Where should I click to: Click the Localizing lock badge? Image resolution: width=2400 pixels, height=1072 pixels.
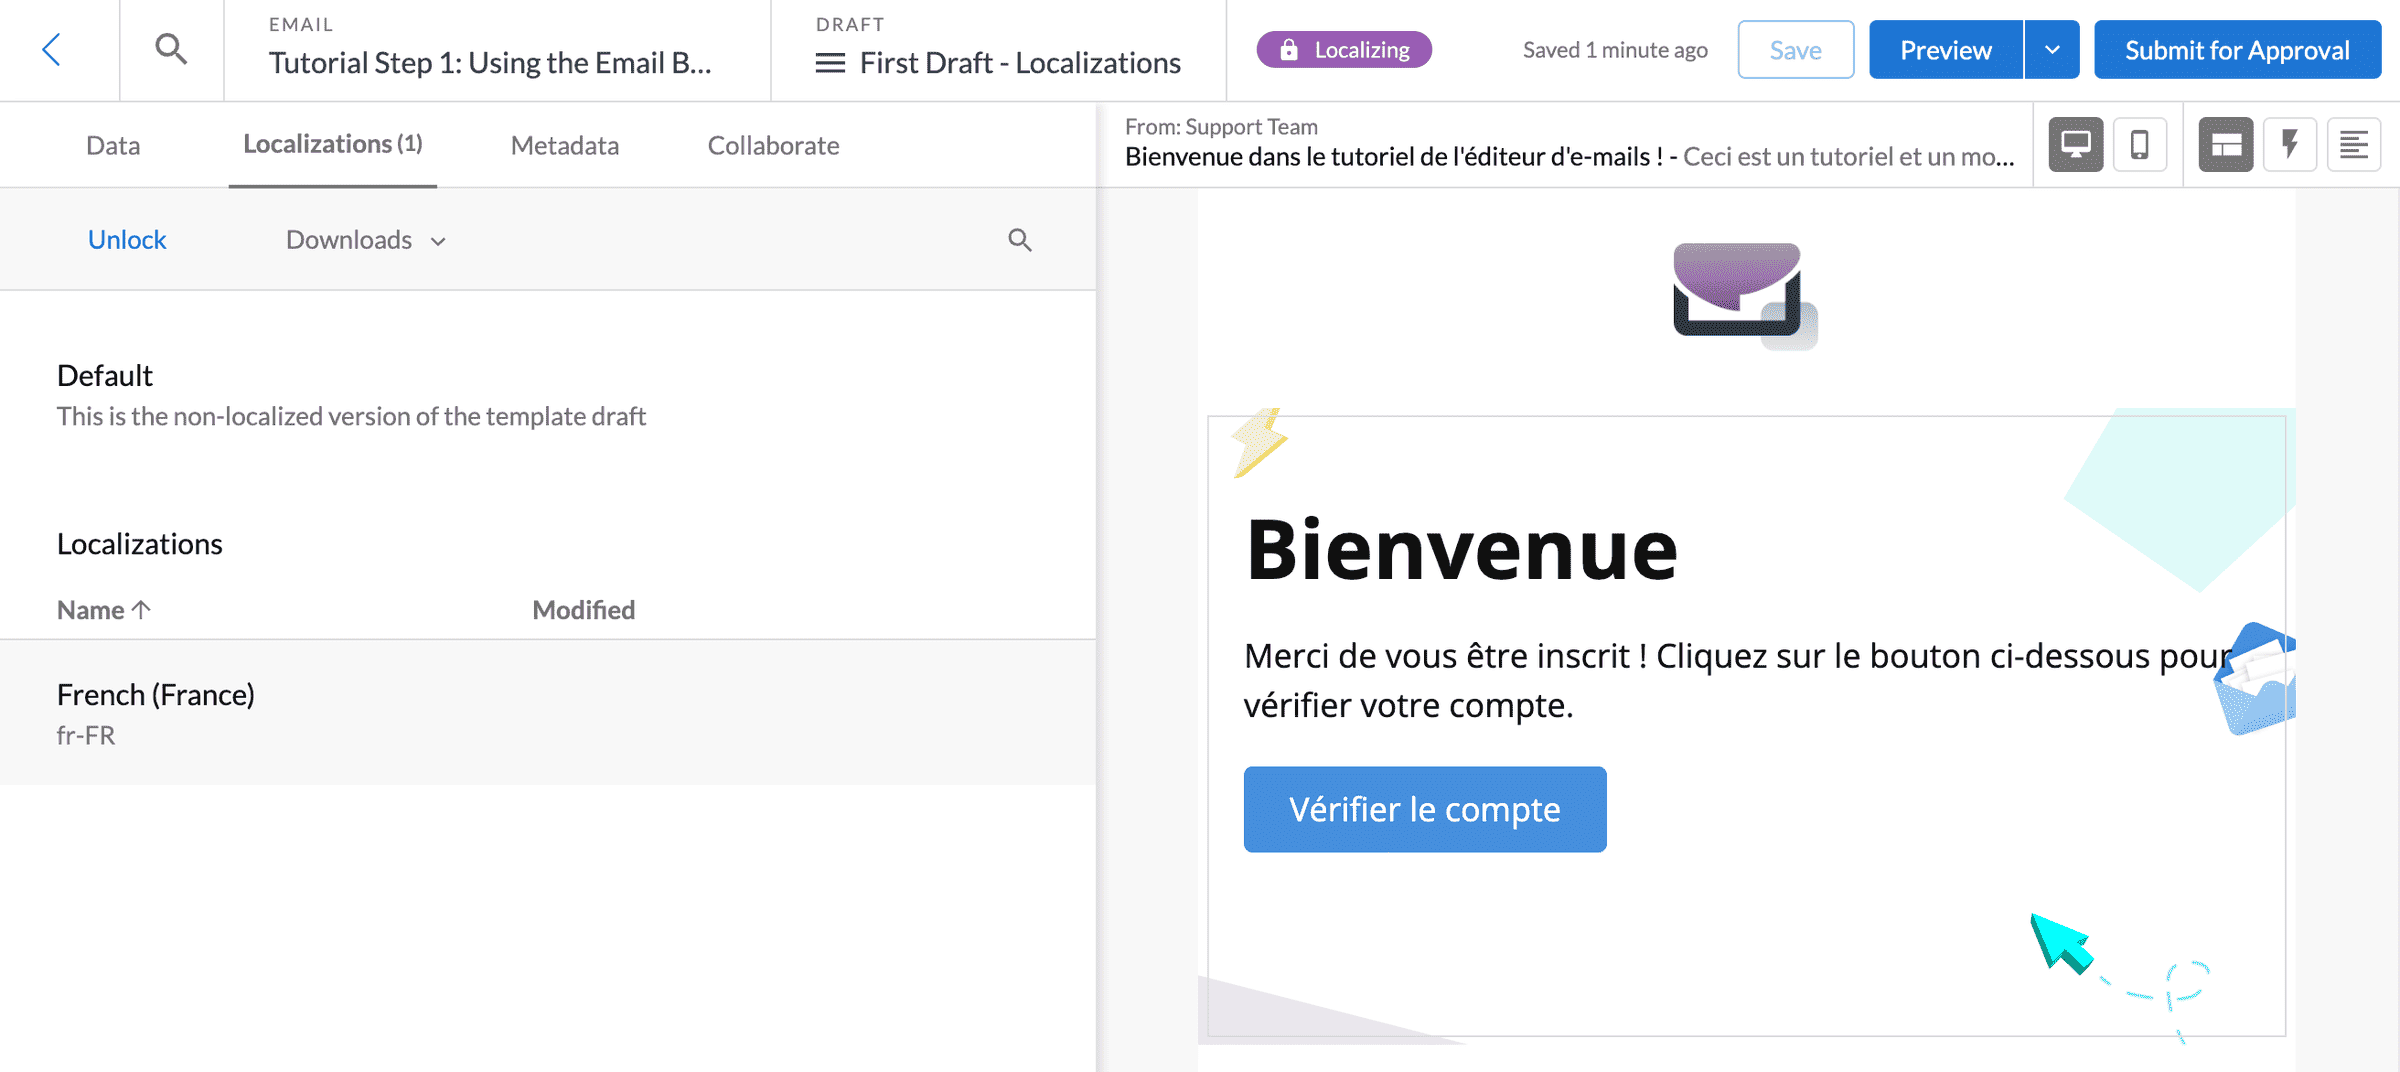pos(1344,49)
